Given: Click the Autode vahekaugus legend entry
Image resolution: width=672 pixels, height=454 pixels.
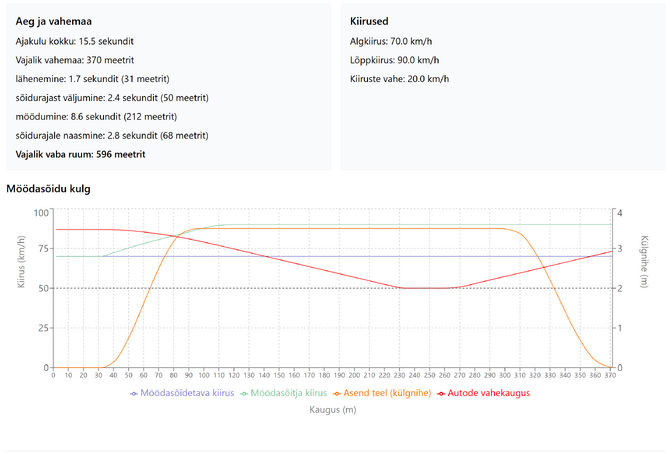Looking at the screenshot, I should coord(489,393).
